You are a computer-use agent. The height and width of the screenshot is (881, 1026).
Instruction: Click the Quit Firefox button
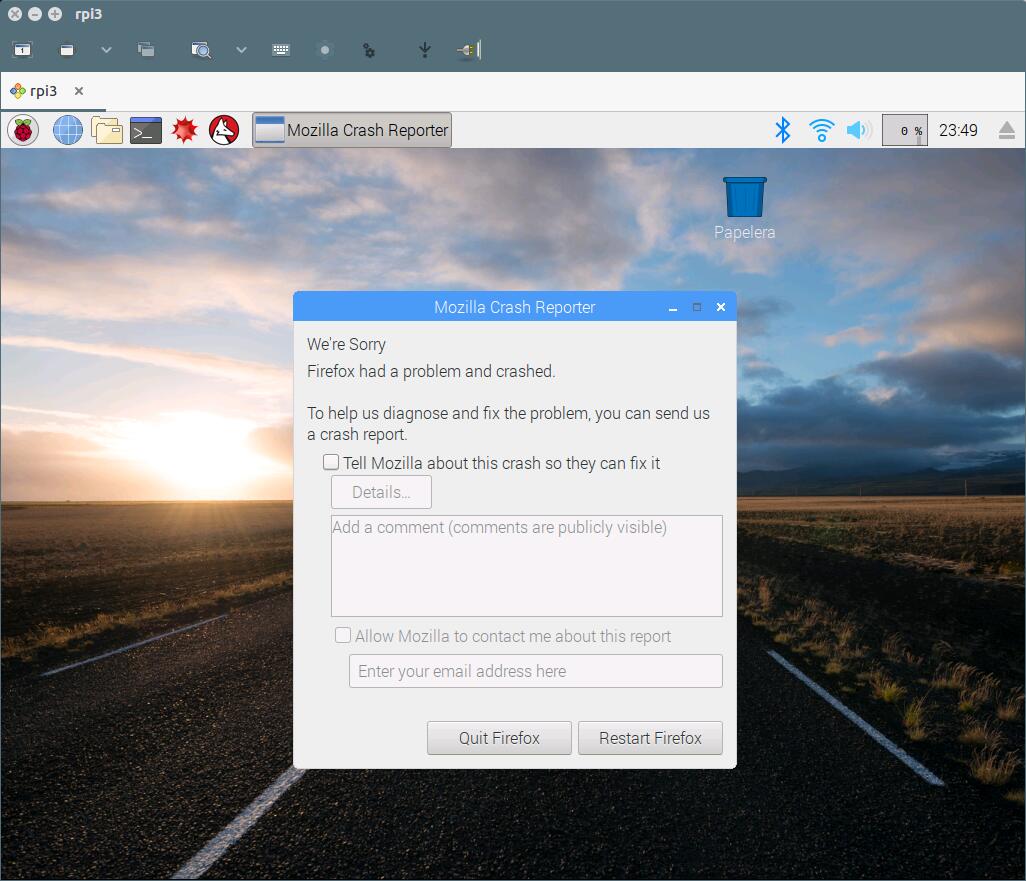point(499,738)
